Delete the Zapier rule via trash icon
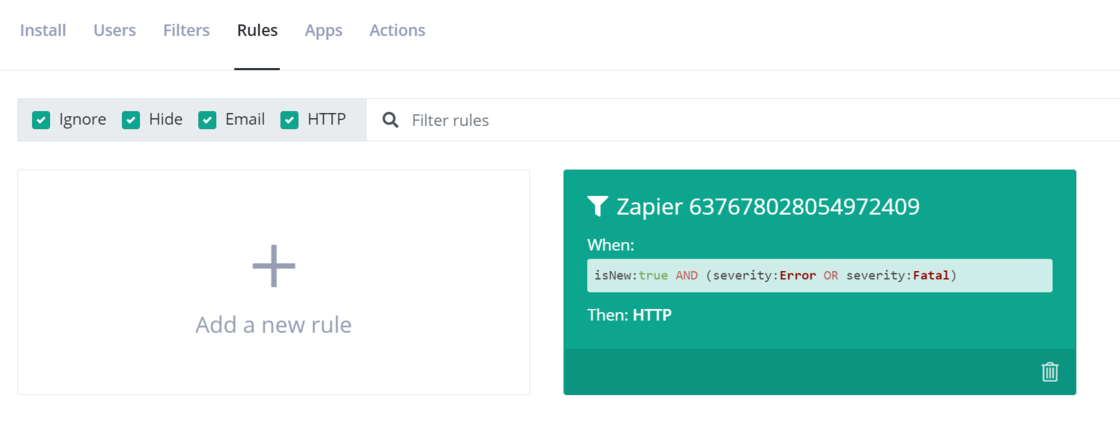The width and height of the screenshot is (1120, 433). [x=1049, y=372]
